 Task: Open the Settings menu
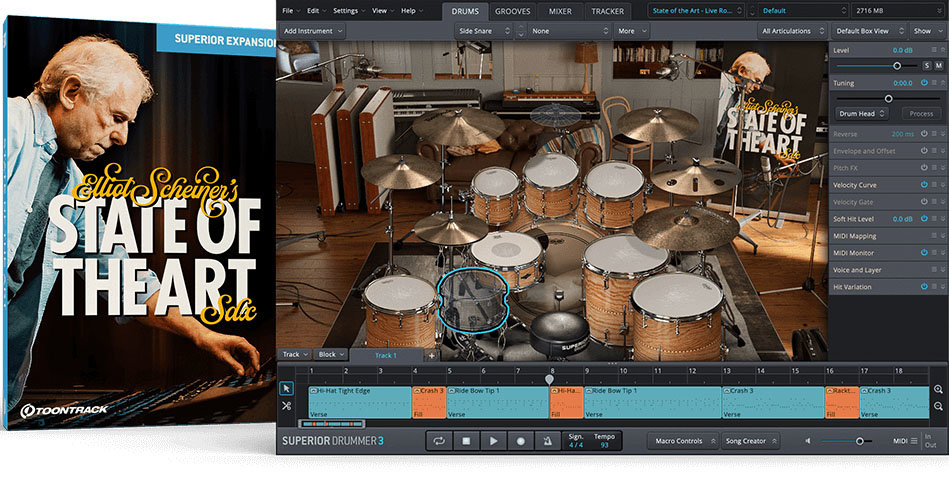pyautogui.click(x=349, y=11)
